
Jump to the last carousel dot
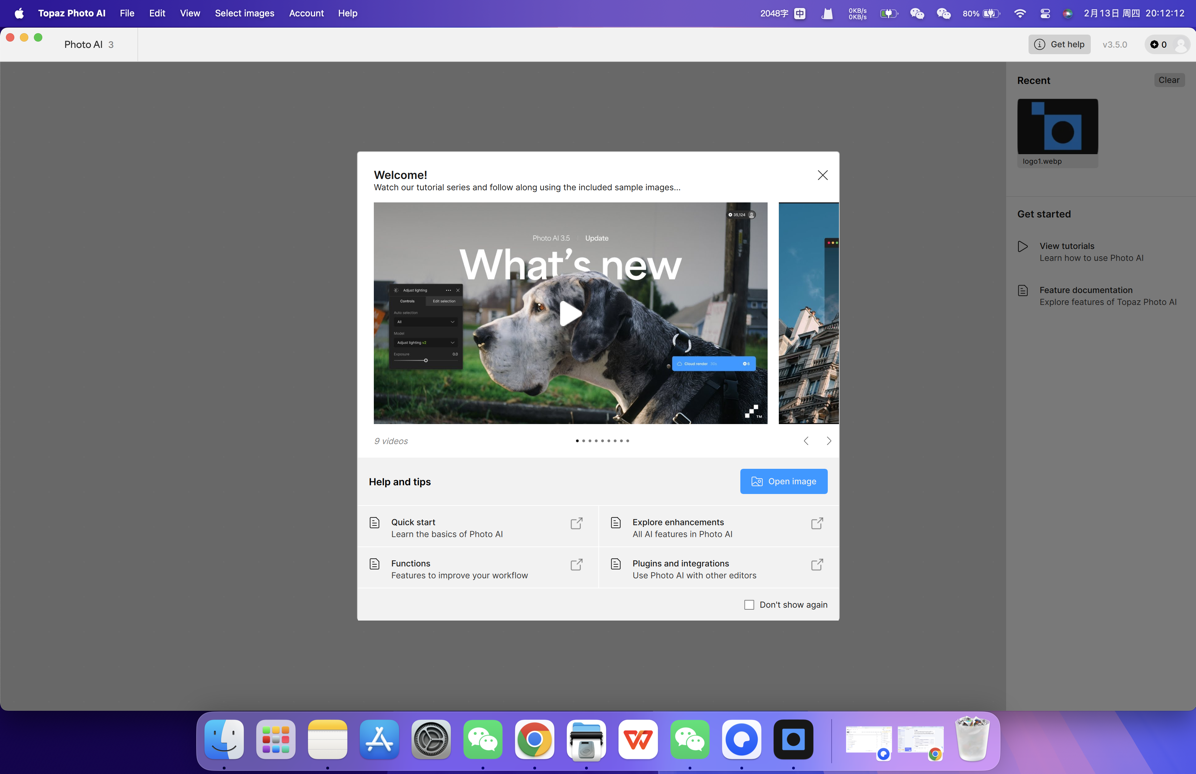(x=628, y=441)
